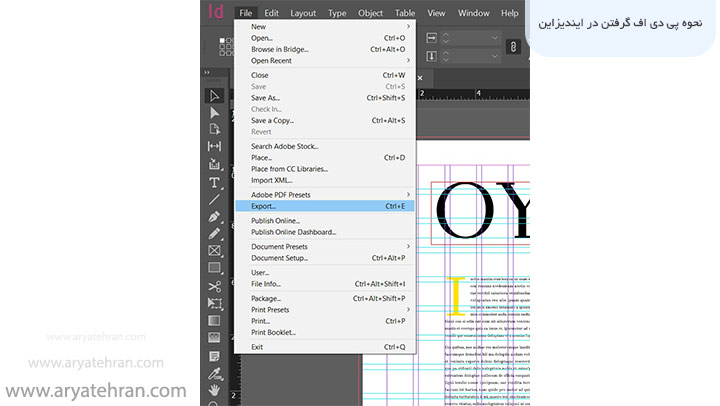This screenshot has height=406, width=720.
Task: Select the Type tool
Action: click(214, 182)
